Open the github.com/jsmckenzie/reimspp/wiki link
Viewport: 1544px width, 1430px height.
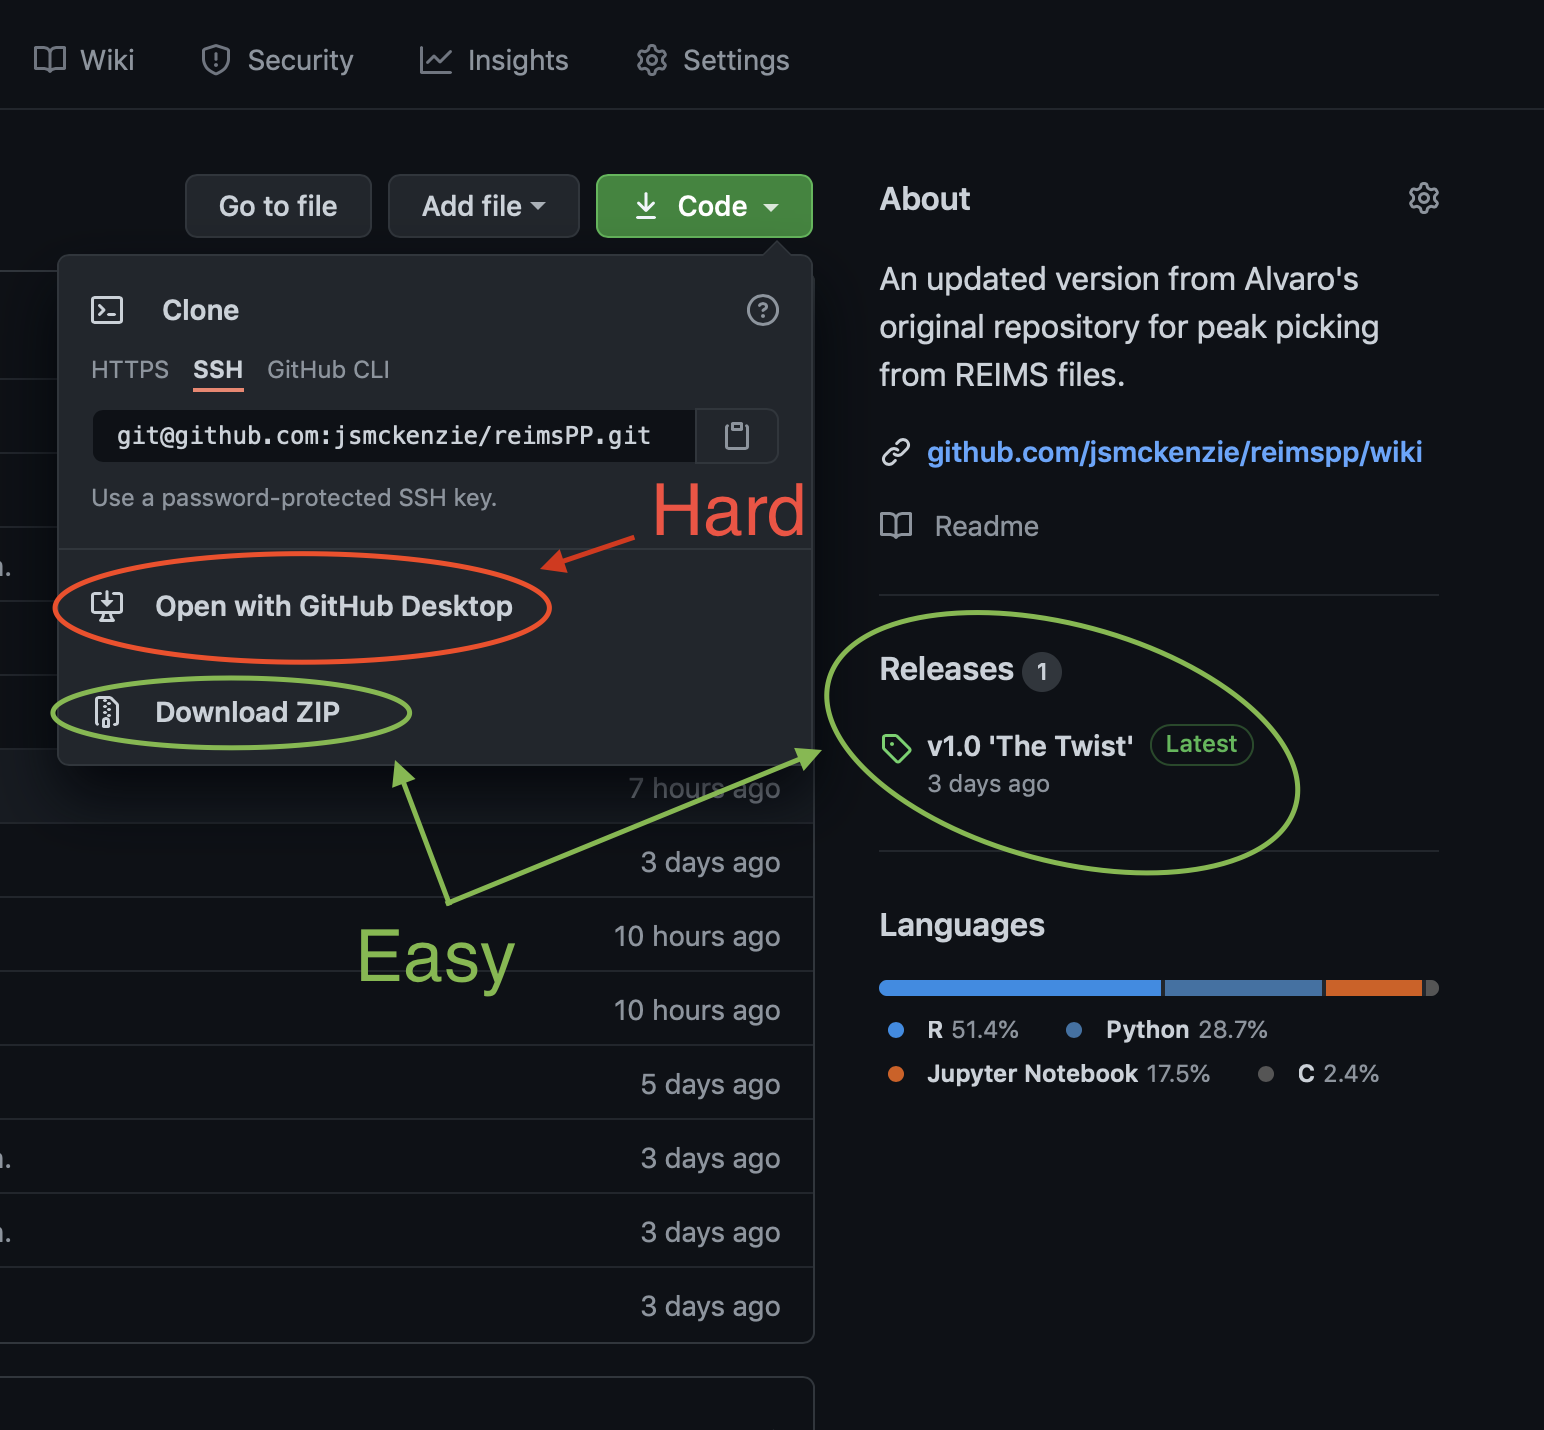coord(1175,452)
